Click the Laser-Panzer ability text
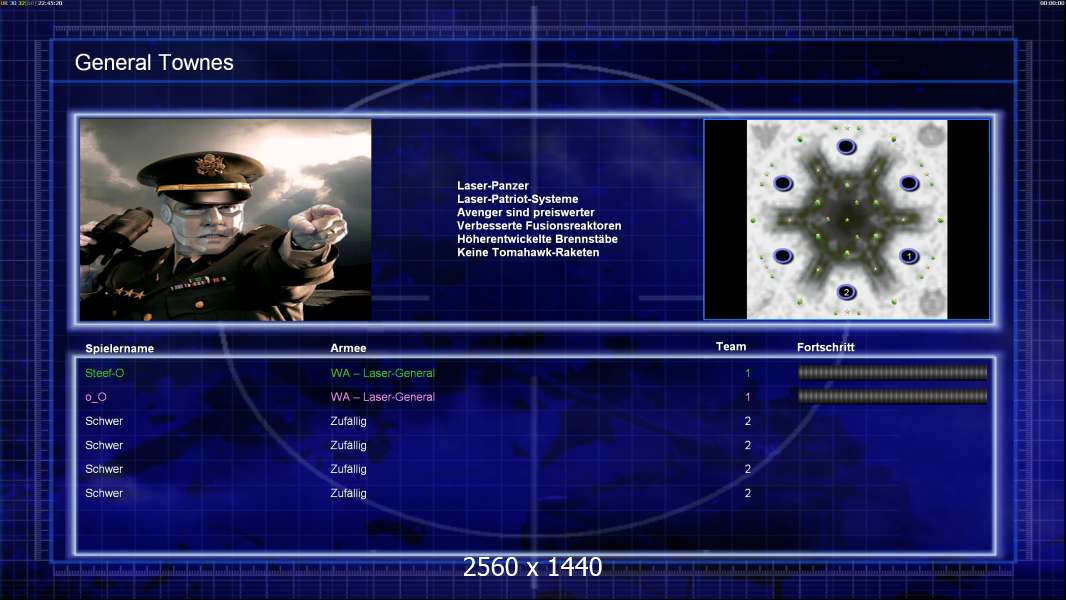 pyautogui.click(x=493, y=186)
